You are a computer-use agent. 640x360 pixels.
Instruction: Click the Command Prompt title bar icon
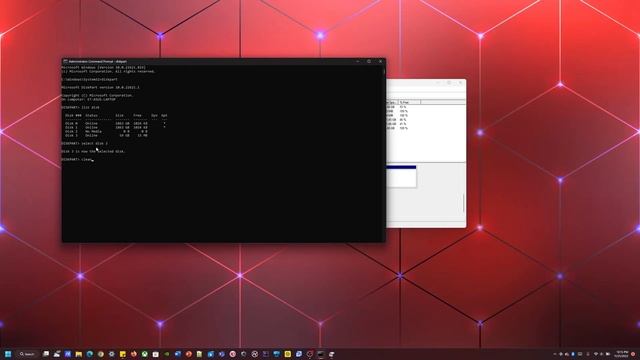[x=65, y=62]
